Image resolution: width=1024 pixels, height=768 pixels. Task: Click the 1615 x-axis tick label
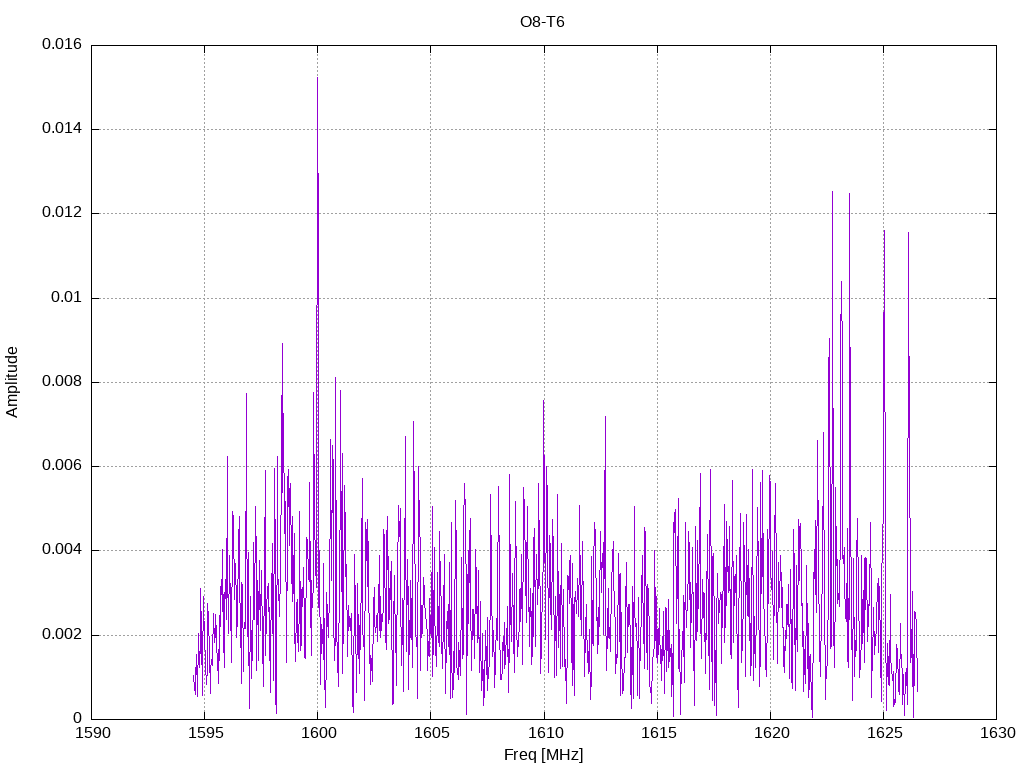click(658, 733)
